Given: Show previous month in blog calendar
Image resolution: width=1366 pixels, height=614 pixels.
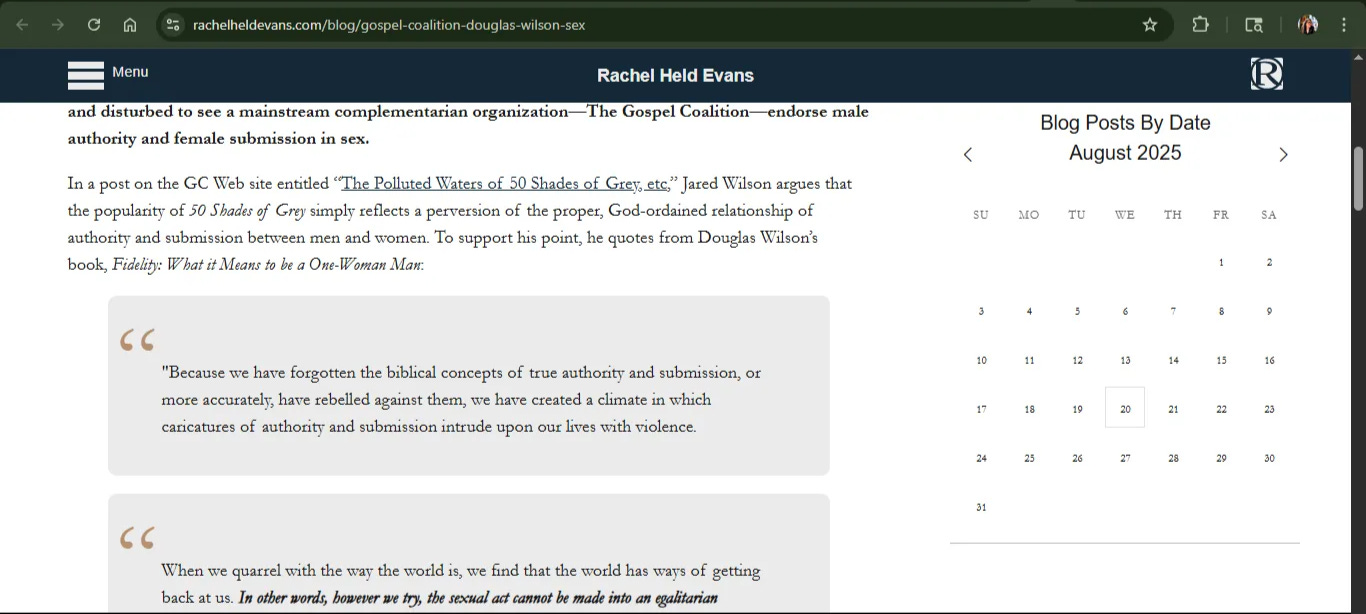Looking at the screenshot, I should [x=967, y=154].
